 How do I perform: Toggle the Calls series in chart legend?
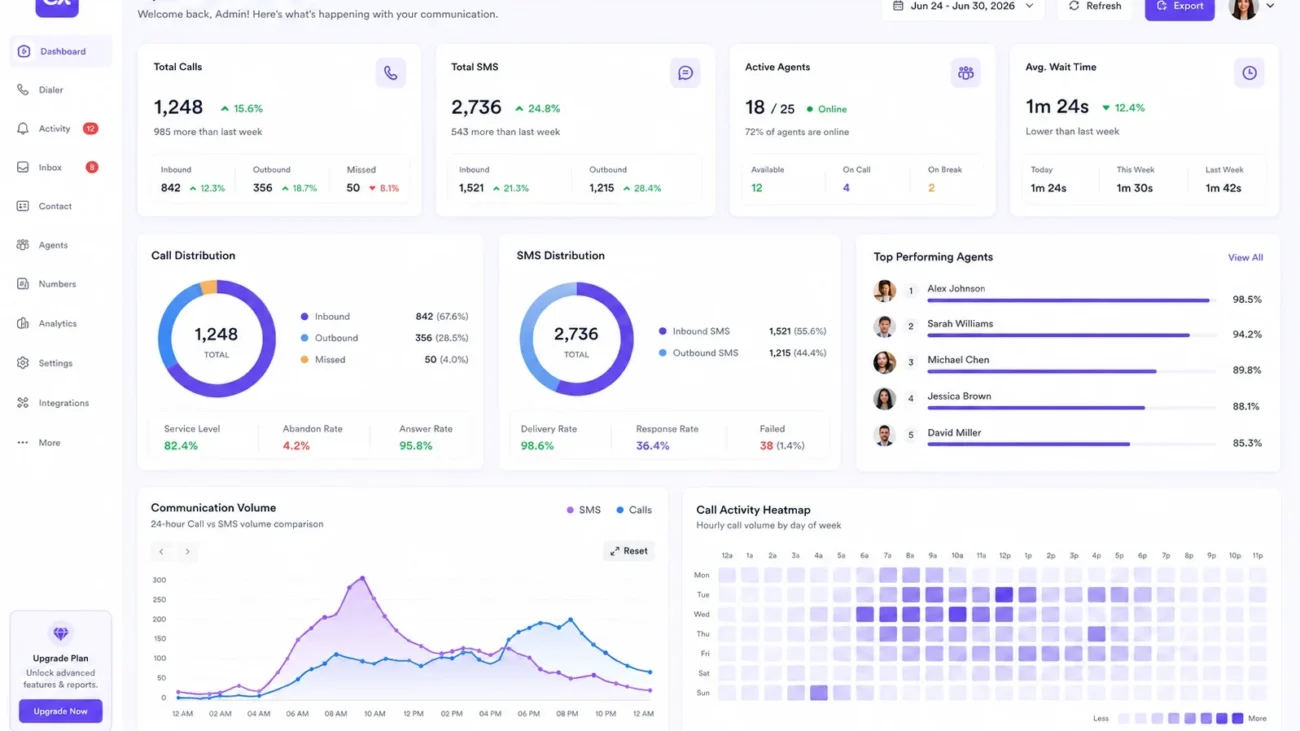coord(634,510)
